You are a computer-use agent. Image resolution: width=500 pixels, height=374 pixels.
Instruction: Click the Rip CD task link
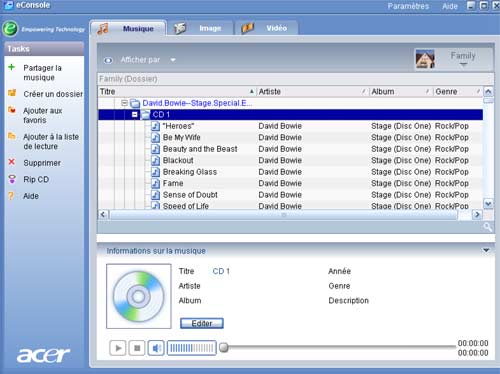tap(36, 179)
